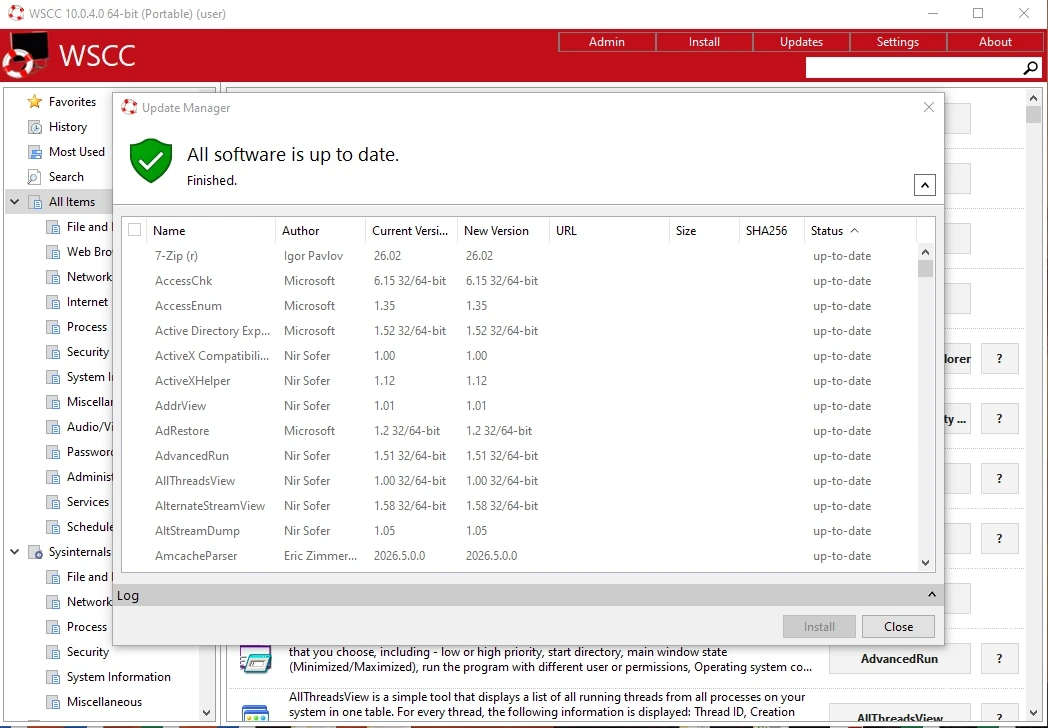Screen dimensions: 1048x728
Task: Click the Sysinternals folder icon
Action: point(34,552)
